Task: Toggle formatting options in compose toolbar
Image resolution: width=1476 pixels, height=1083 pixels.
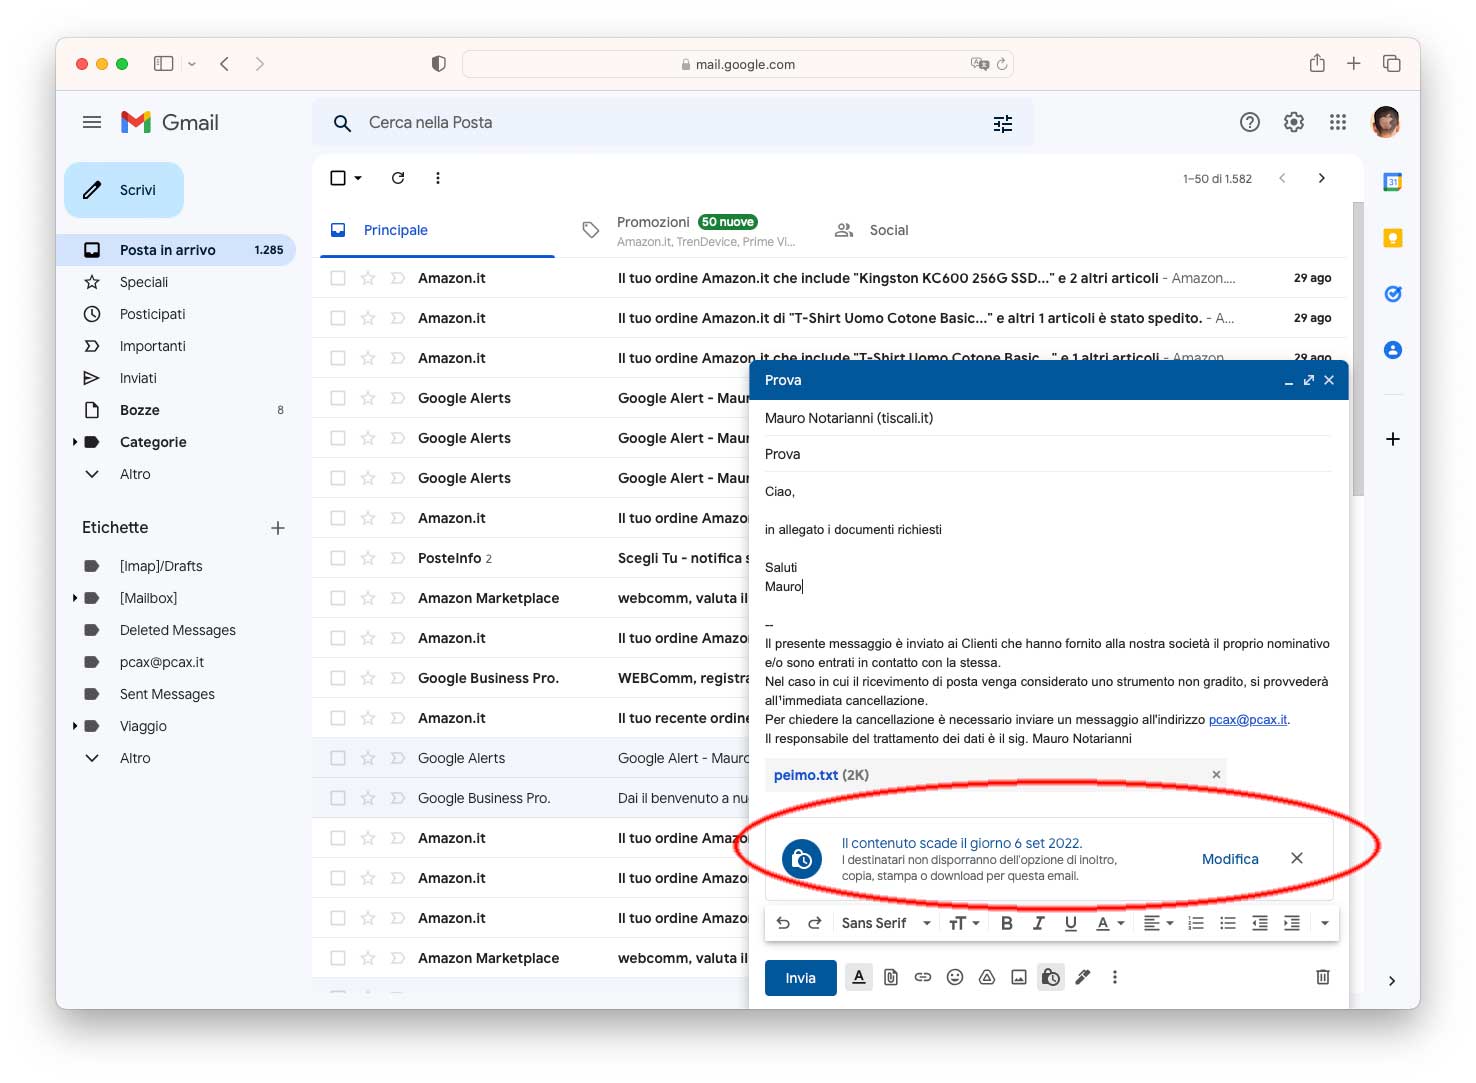Action: pyautogui.click(x=859, y=977)
